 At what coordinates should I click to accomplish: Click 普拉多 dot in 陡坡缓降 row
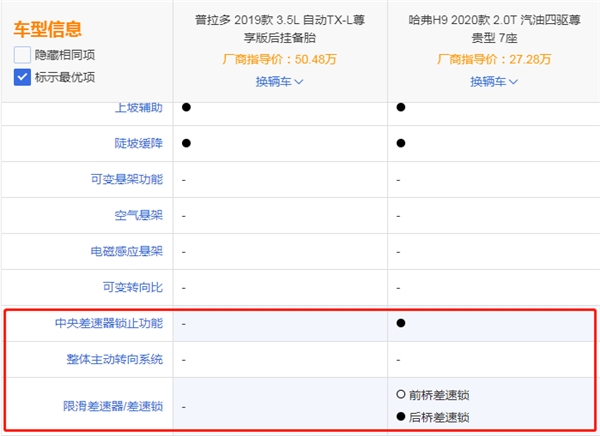coord(186,143)
